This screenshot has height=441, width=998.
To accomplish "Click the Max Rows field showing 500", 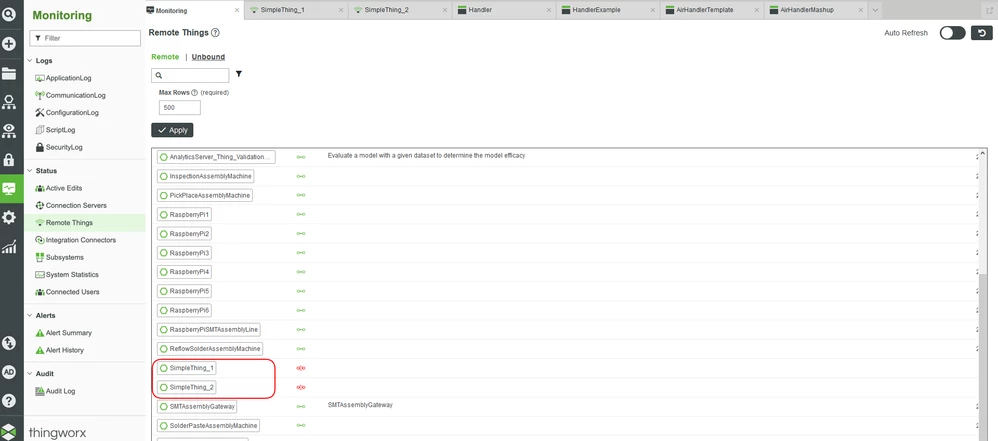I will point(179,108).
